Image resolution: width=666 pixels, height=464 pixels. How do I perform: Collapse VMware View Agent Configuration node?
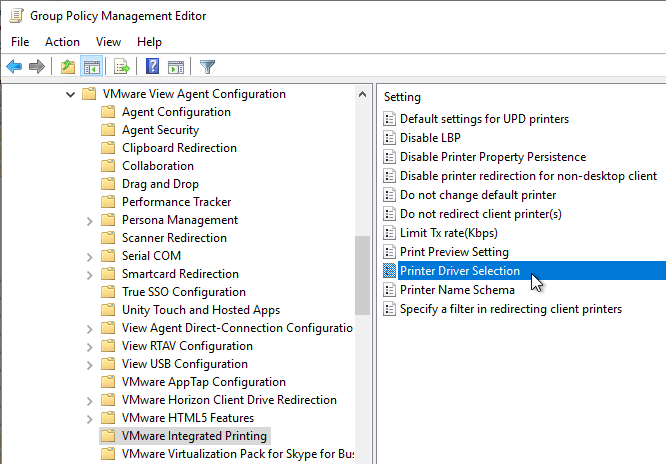point(71,94)
